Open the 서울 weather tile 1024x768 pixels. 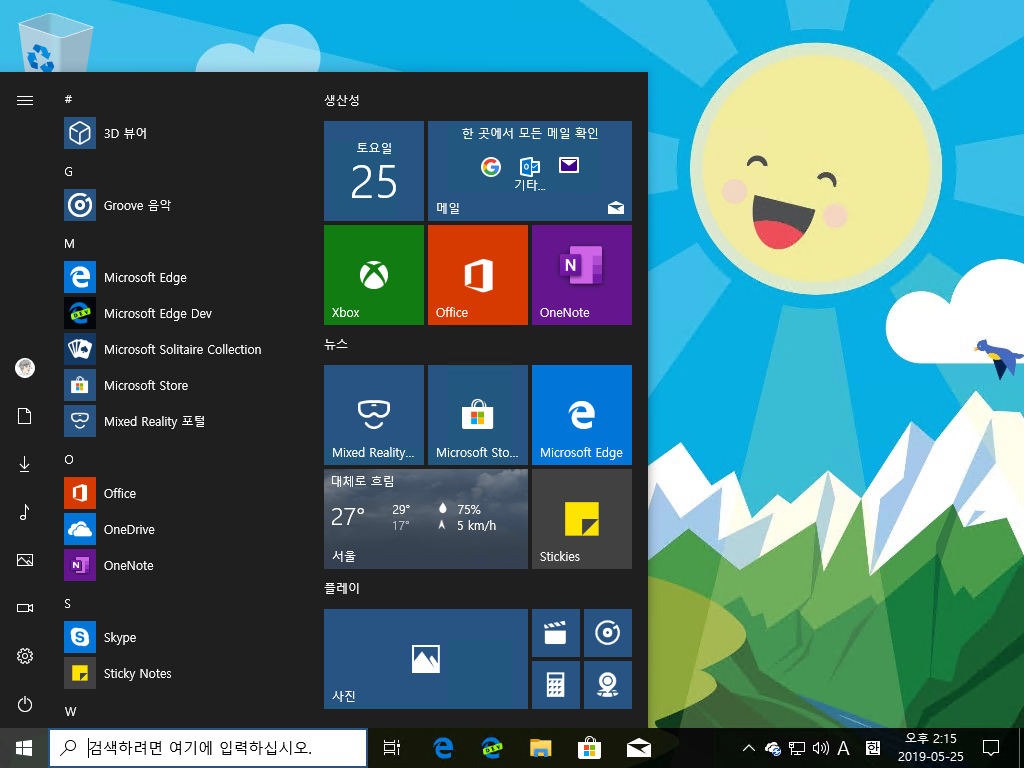pos(426,519)
